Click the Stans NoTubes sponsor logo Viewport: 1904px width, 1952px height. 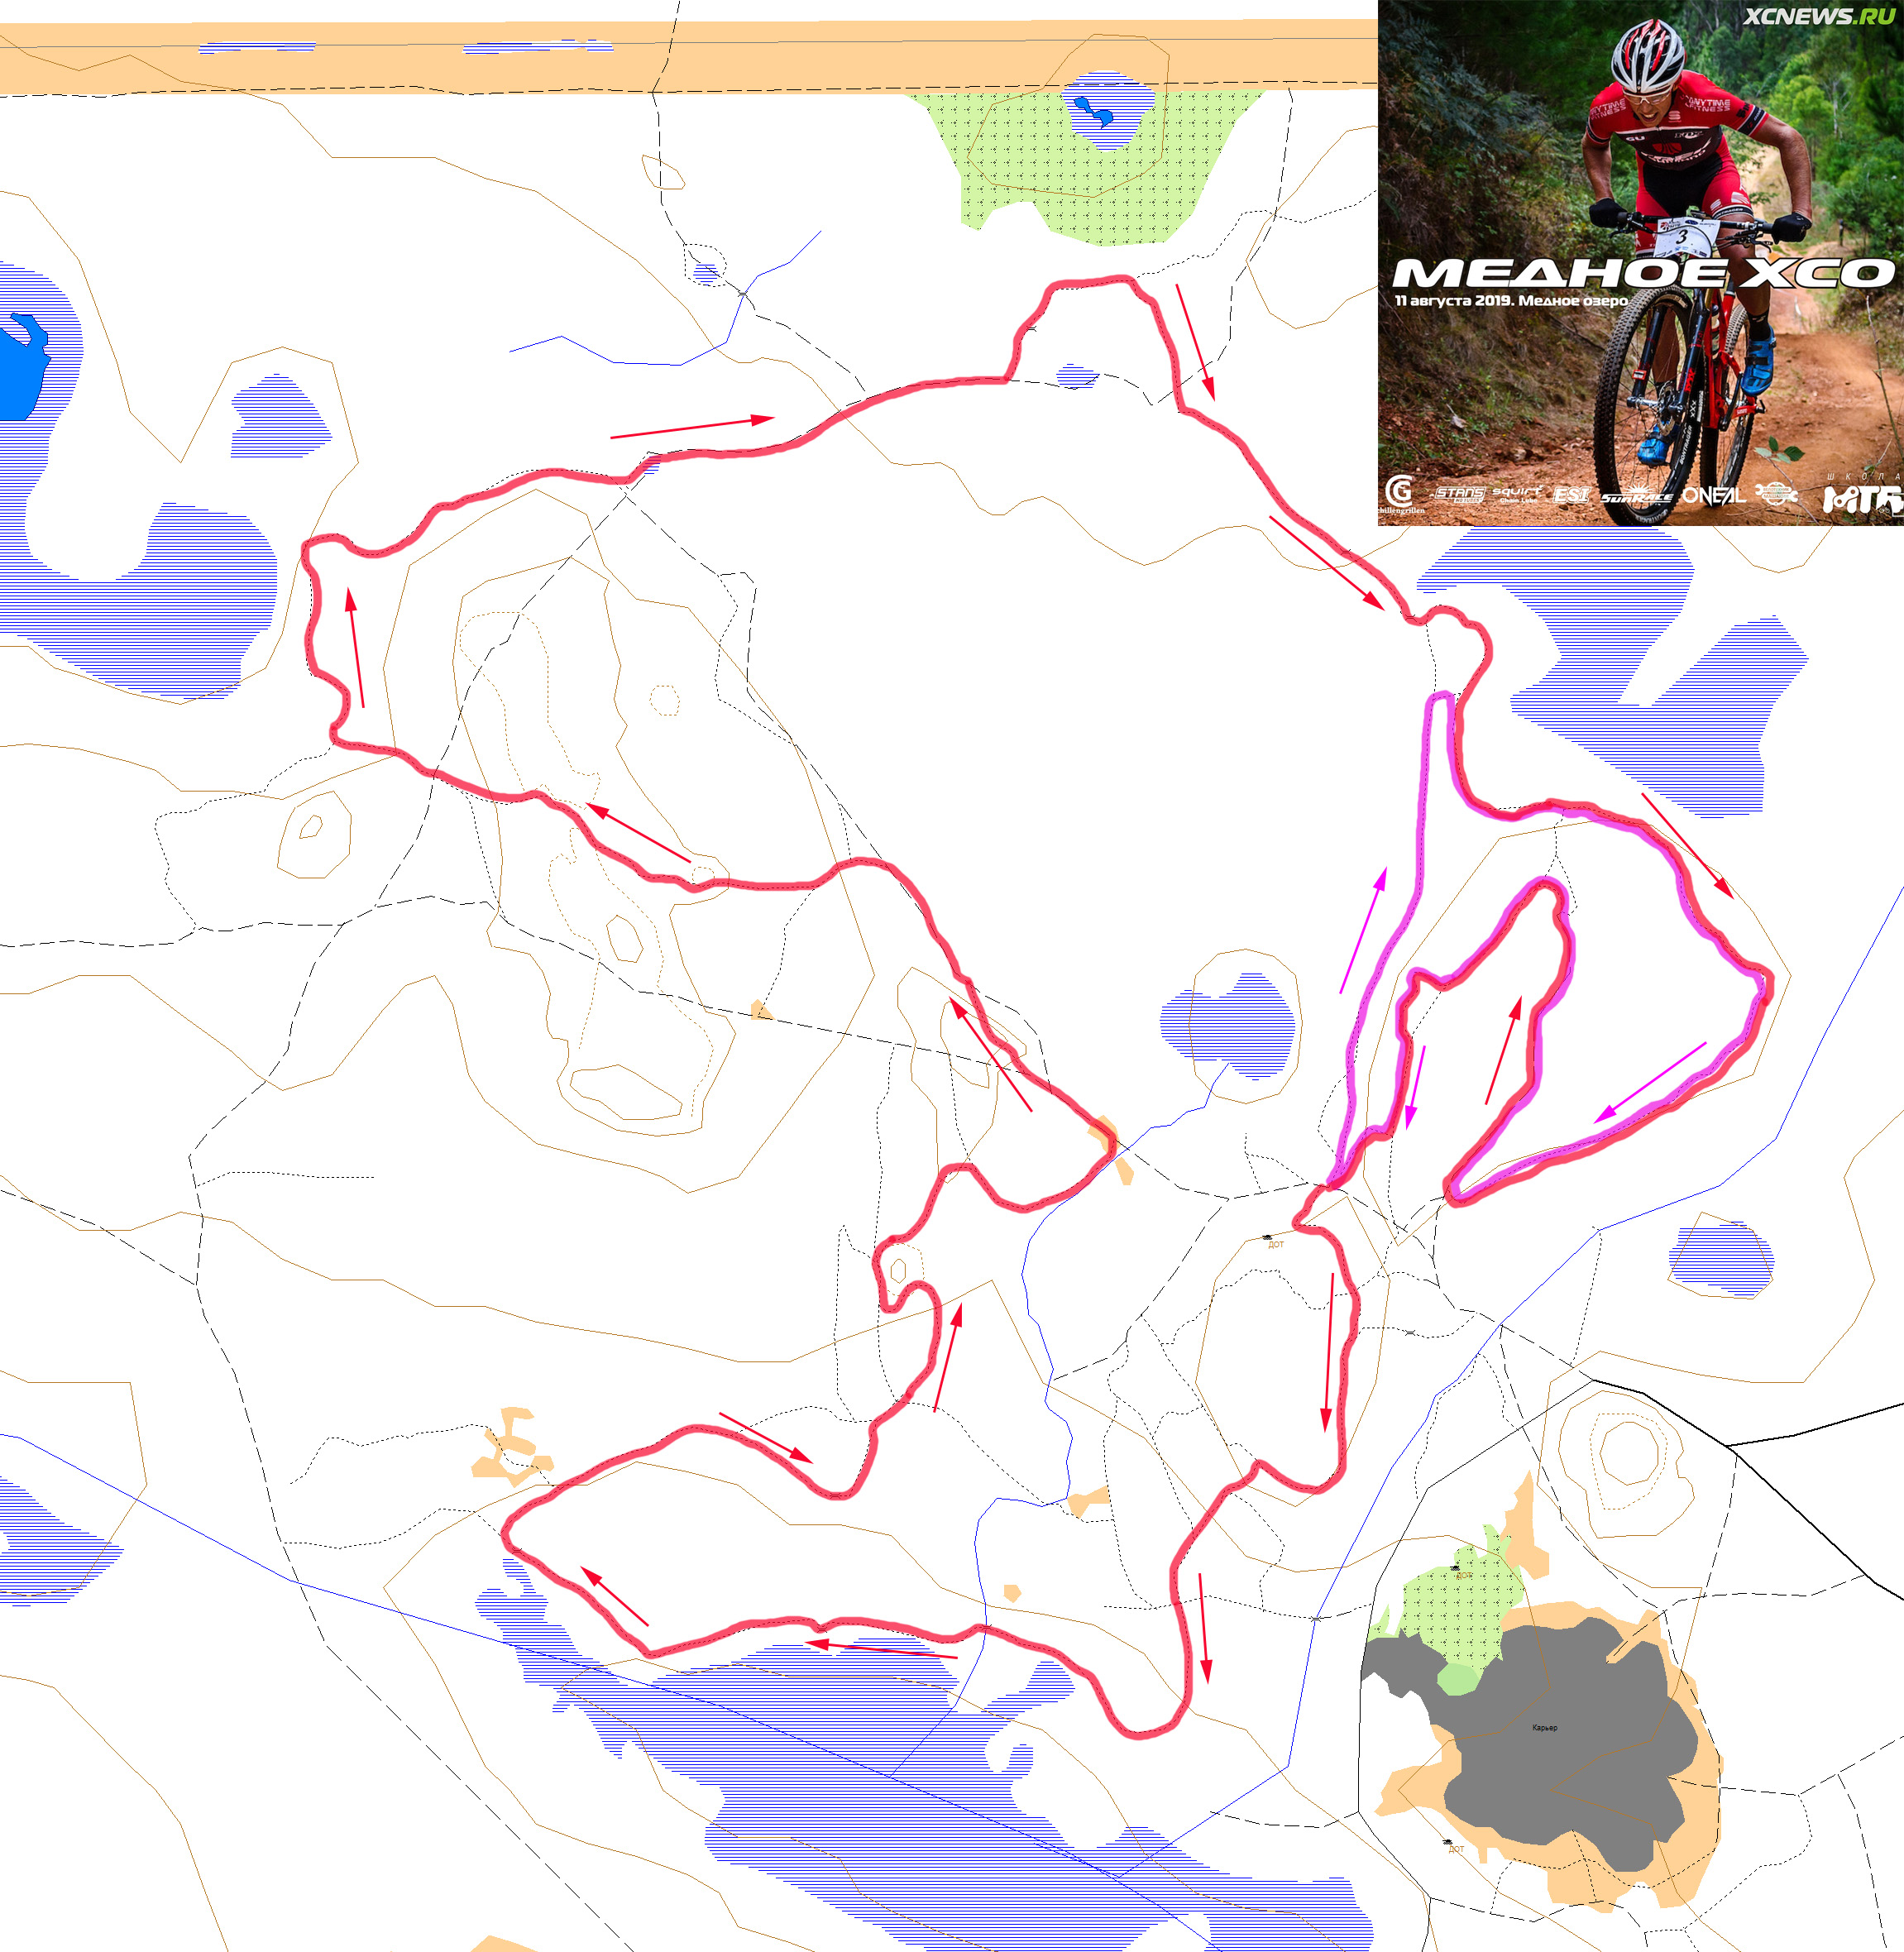click(1459, 494)
